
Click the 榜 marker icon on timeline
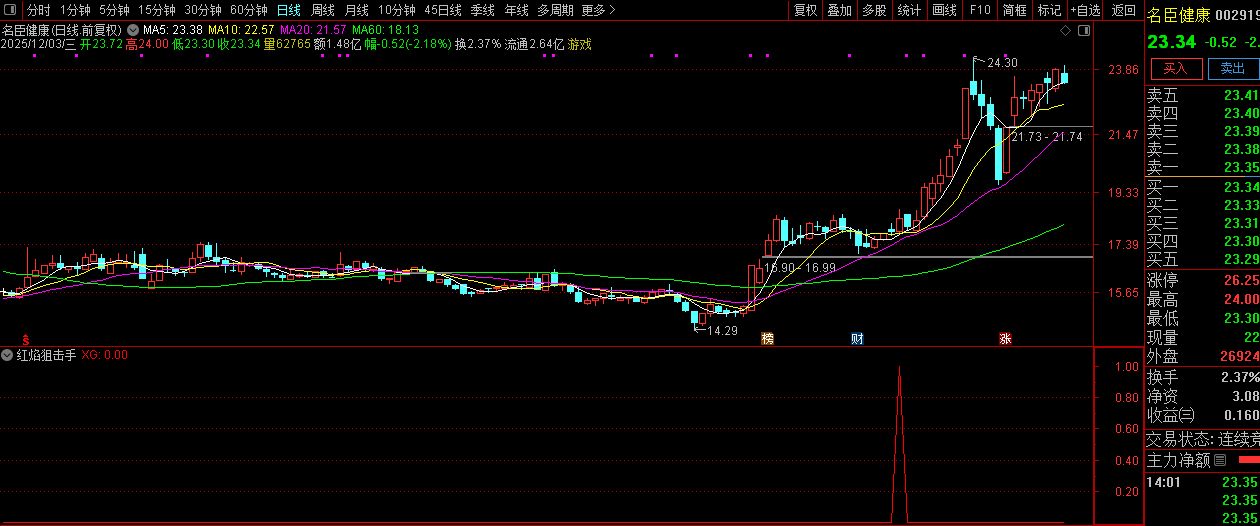767,338
